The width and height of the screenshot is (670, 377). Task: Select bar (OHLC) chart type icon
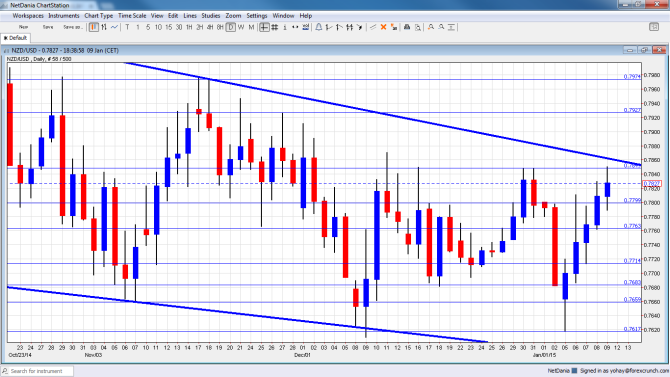coord(104,27)
